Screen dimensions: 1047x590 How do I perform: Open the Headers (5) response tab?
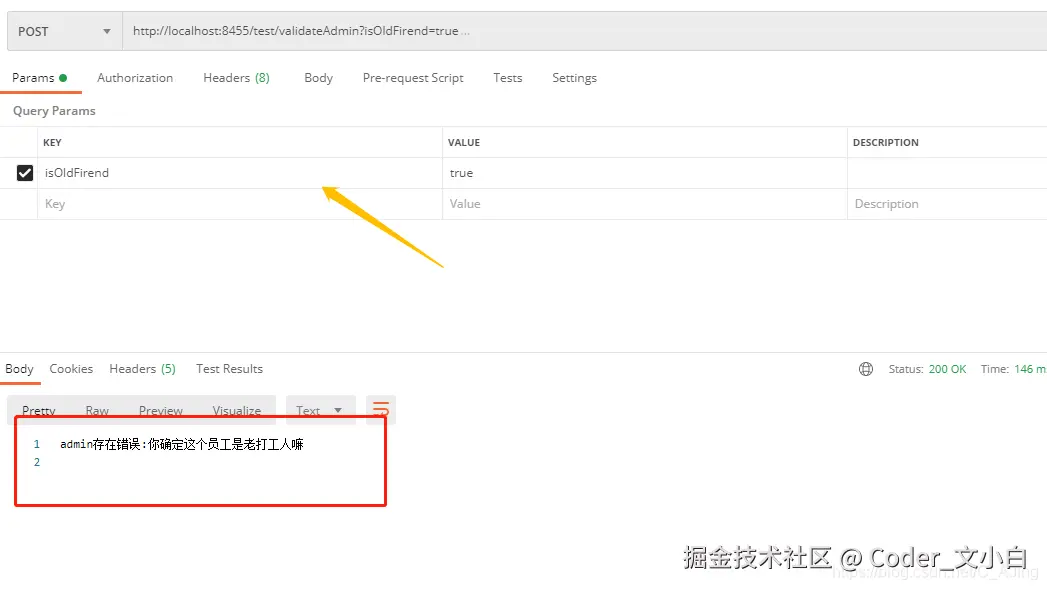point(142,368)
